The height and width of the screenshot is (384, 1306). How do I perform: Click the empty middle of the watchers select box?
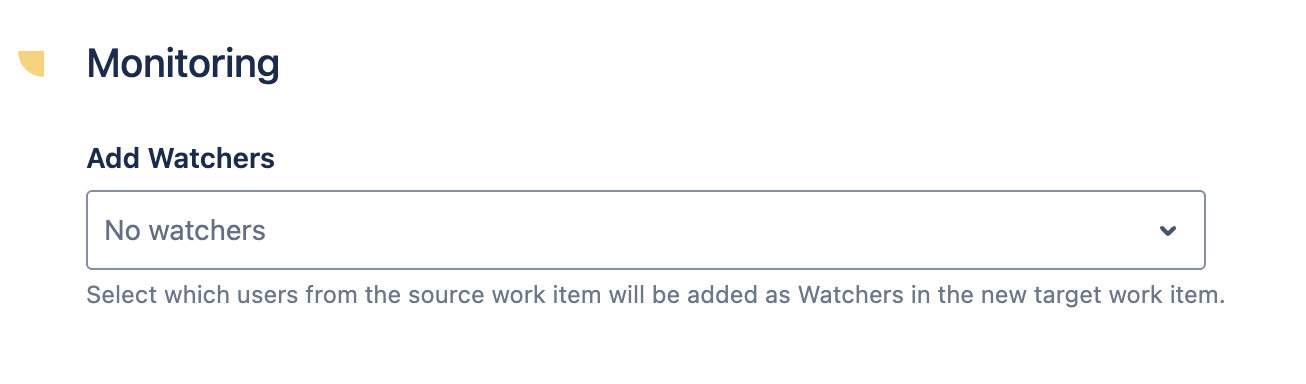(700, 230)
